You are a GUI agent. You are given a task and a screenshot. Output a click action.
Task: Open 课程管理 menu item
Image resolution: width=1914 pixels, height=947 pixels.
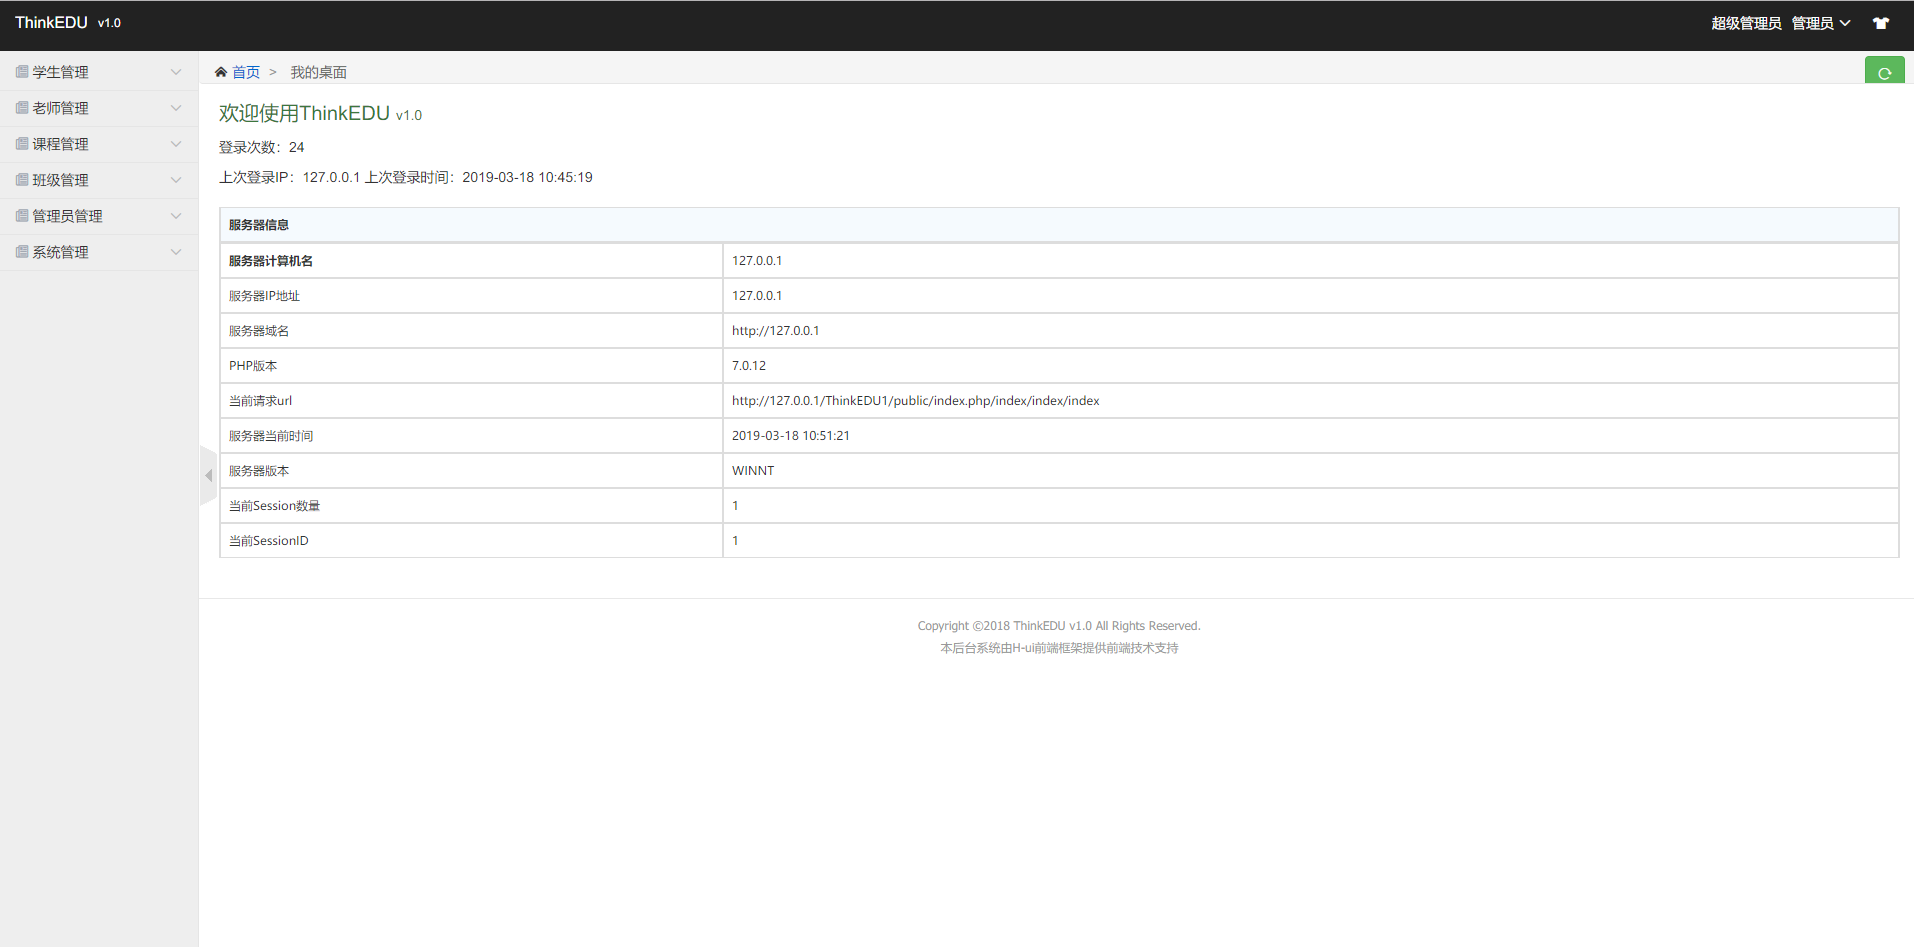[99, 144]
